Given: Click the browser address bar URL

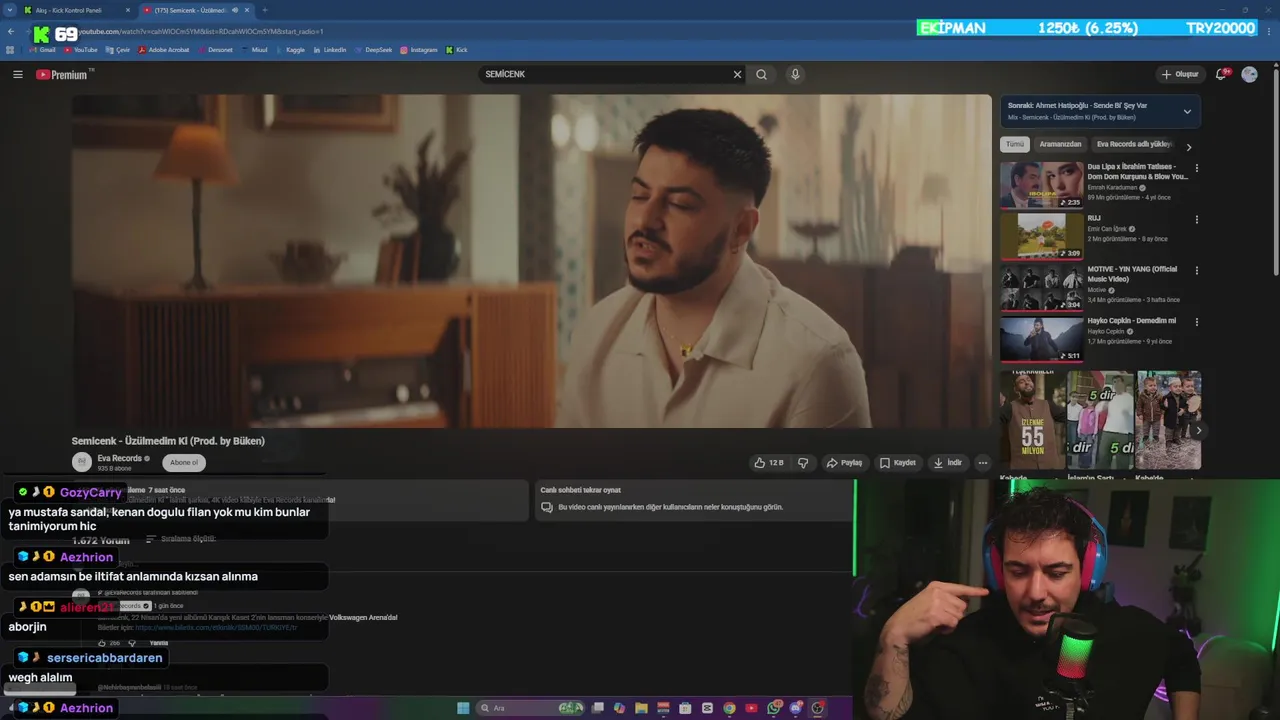Looking at the screenshot, I should coord(200,32).
